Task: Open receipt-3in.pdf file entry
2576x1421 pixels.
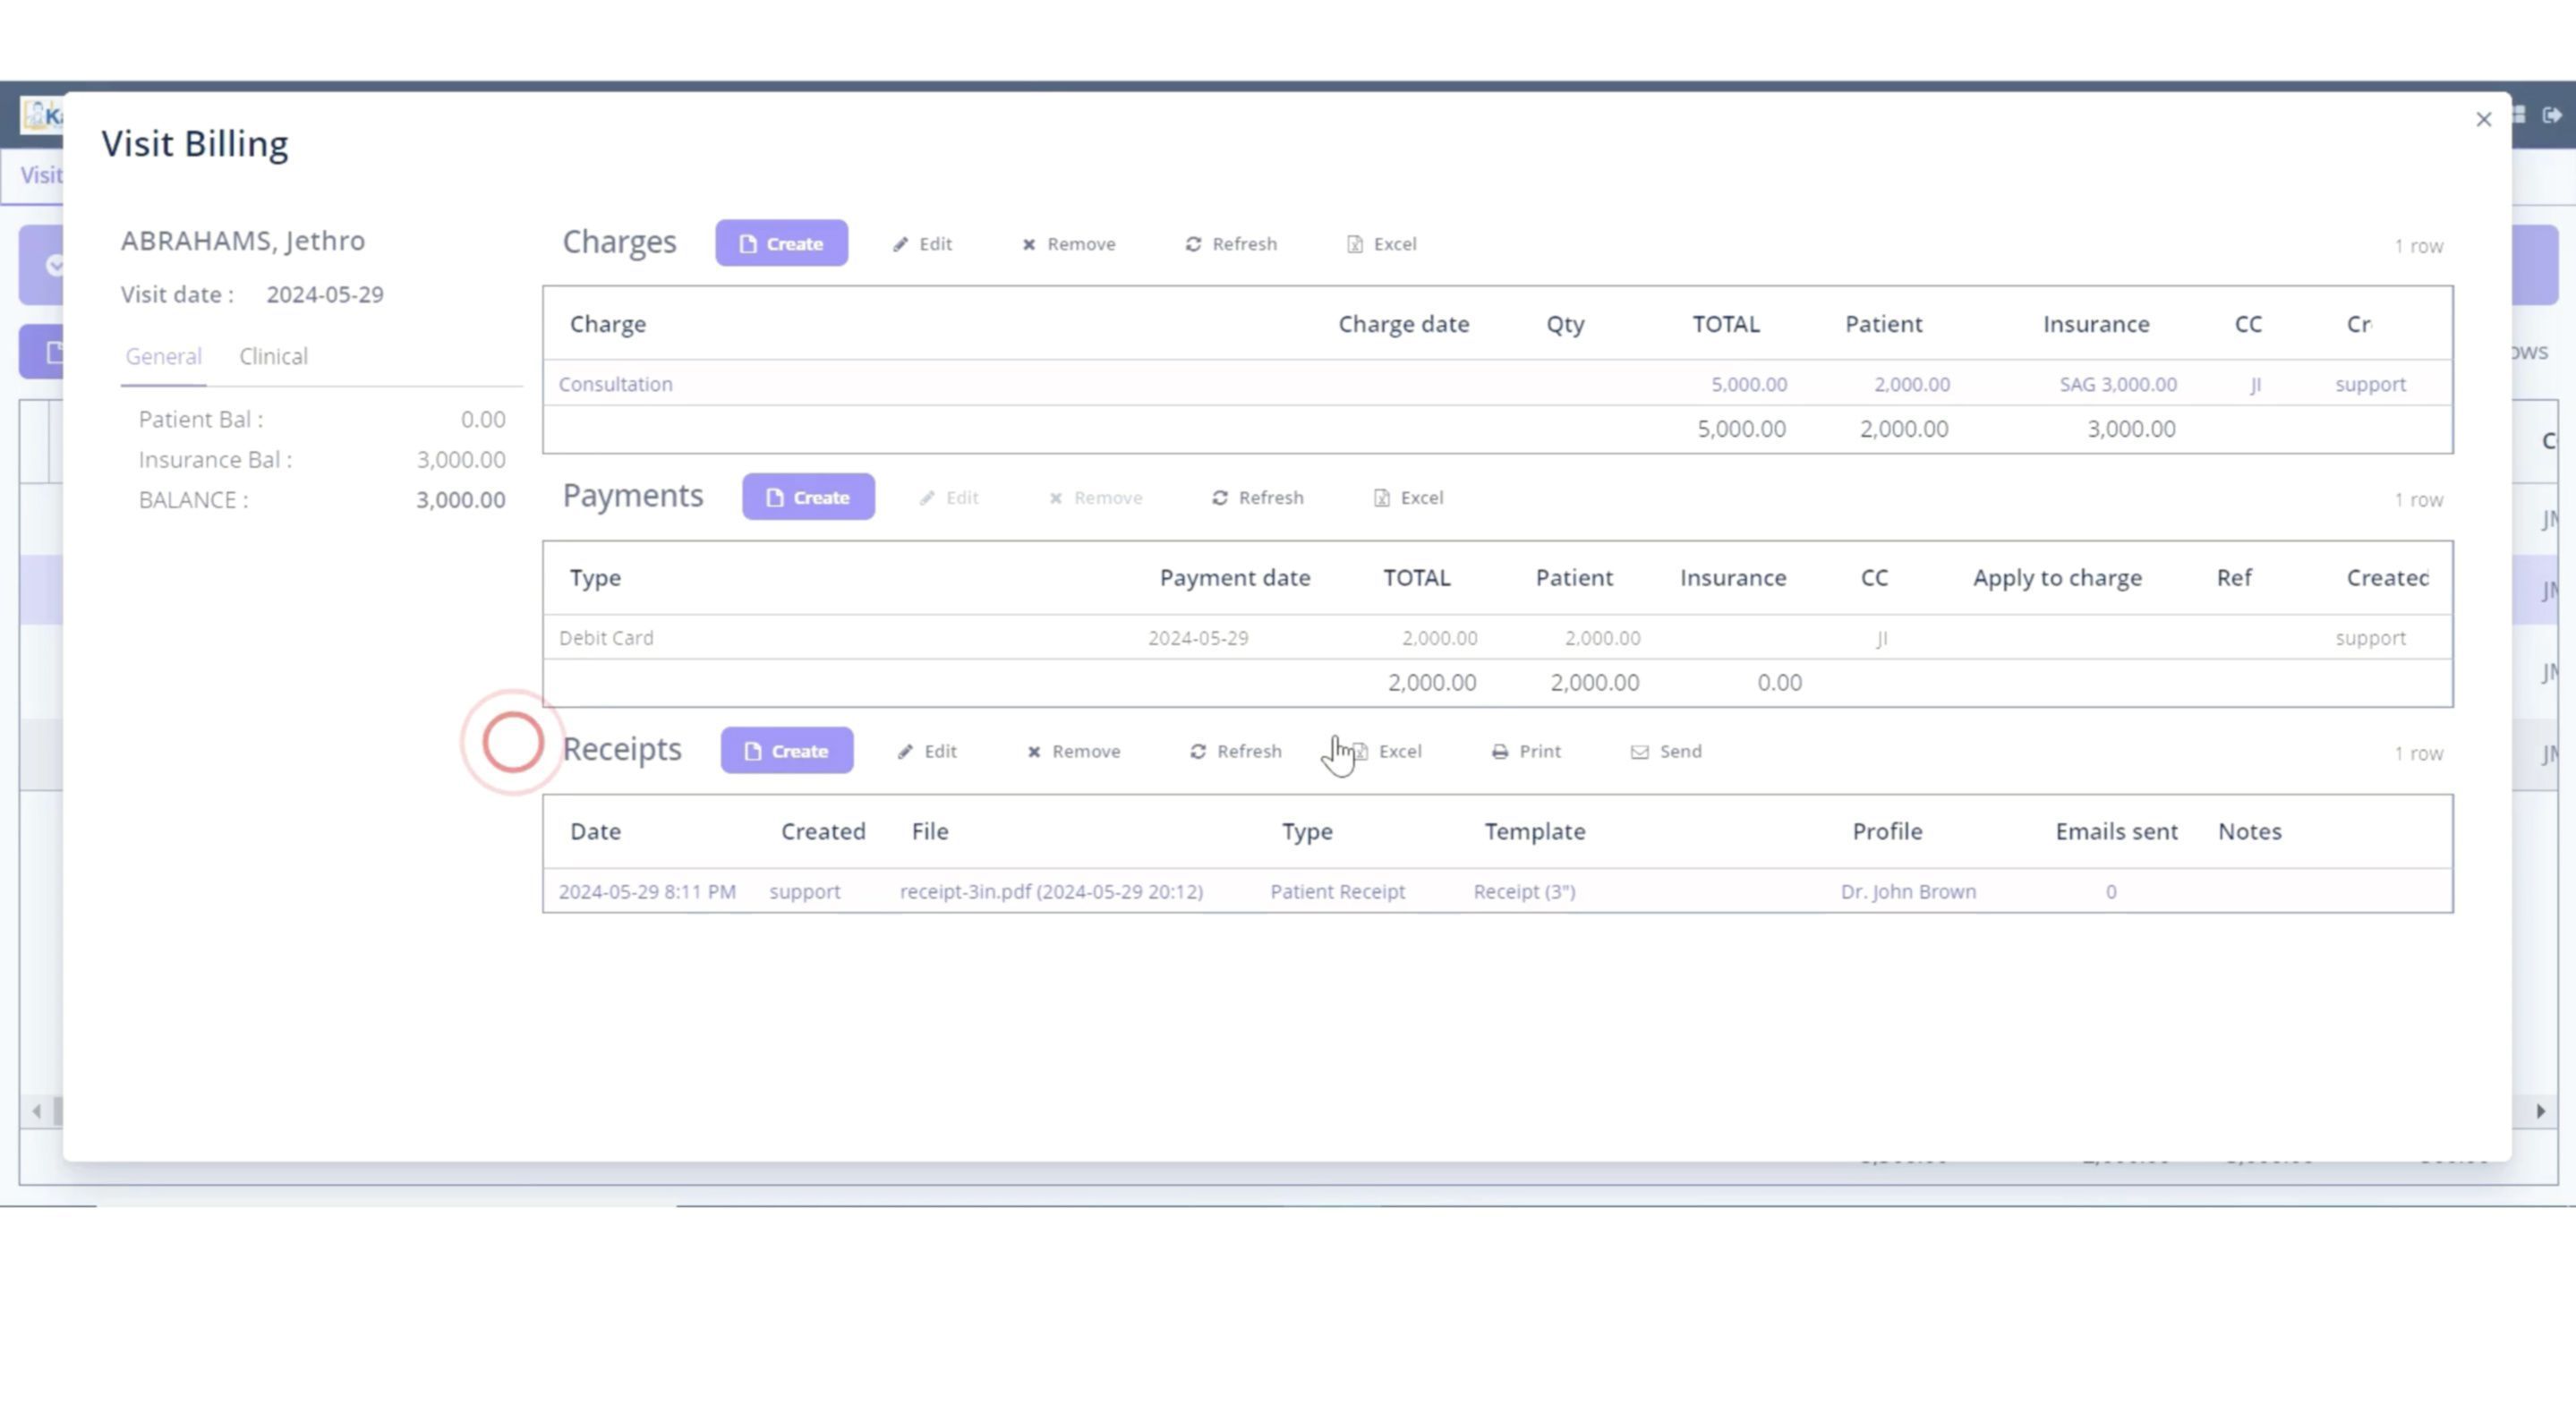Action: (x=1050, y=892)
